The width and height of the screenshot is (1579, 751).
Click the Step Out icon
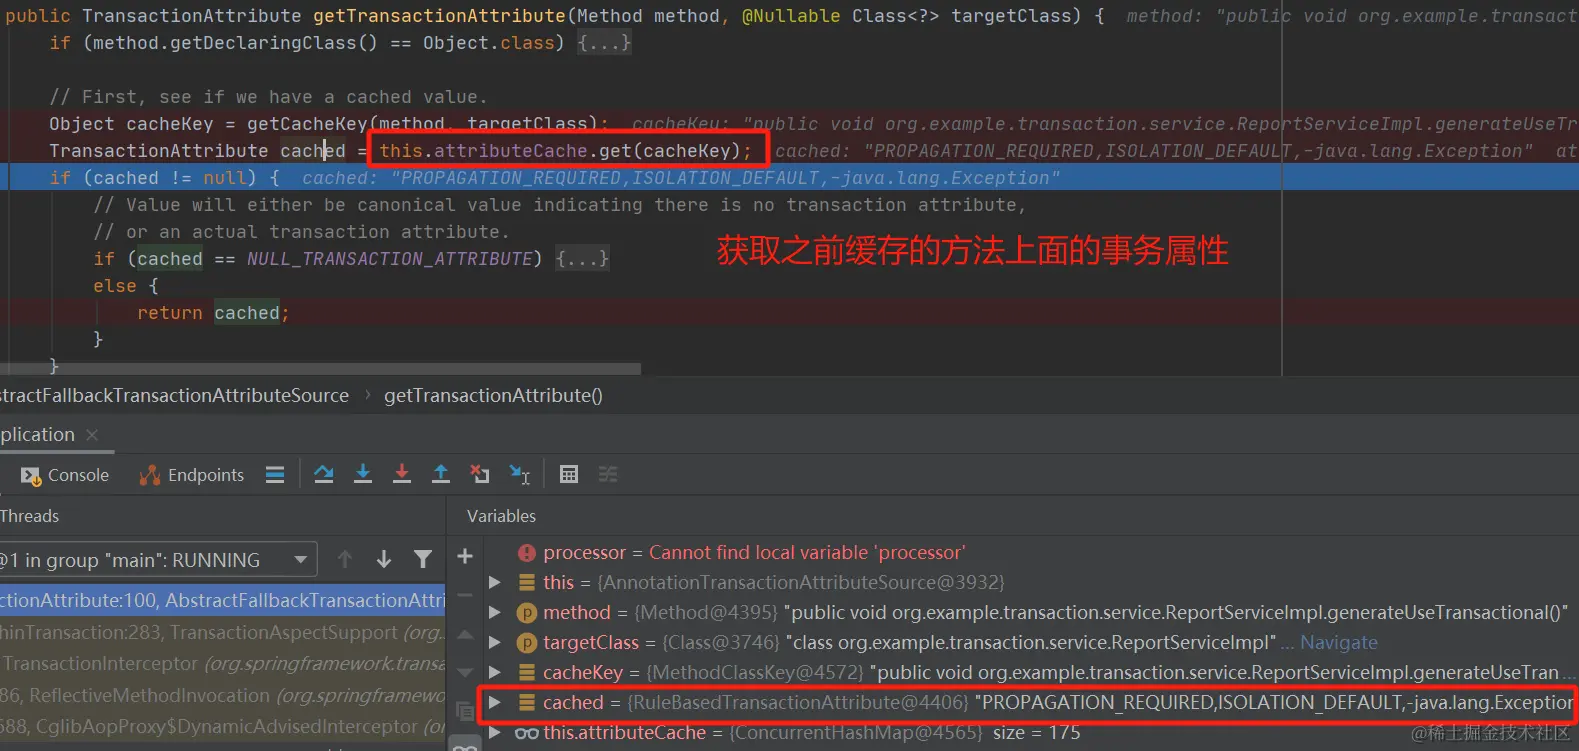tap(441, 474)
